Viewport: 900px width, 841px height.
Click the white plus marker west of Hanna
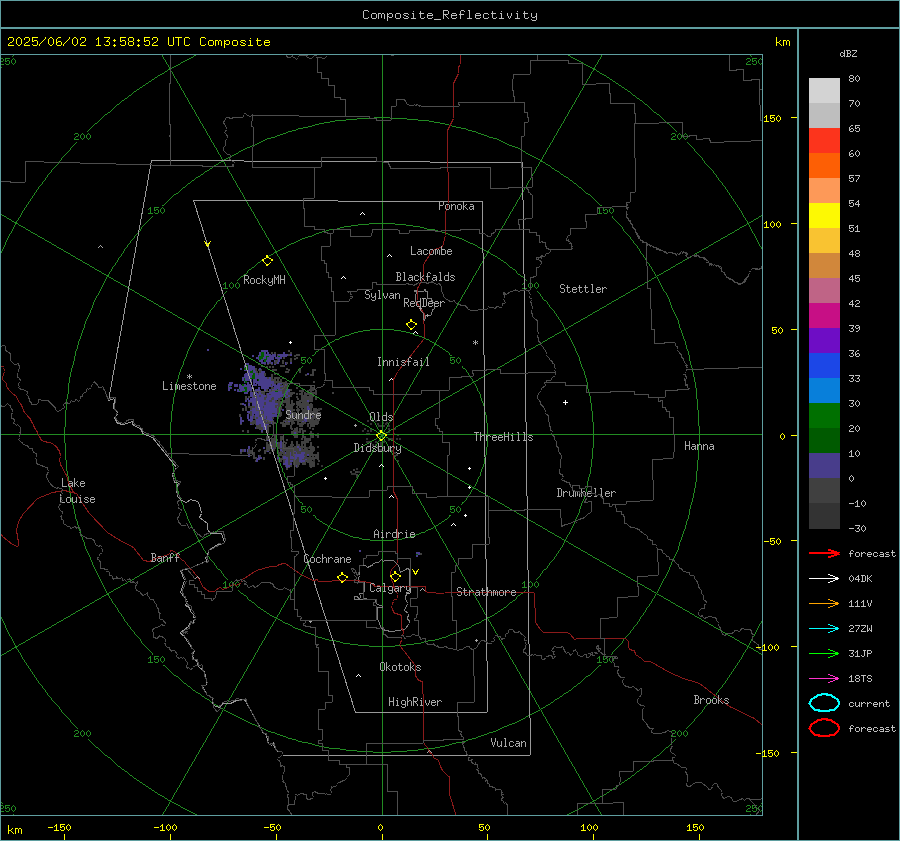(565, 402)
